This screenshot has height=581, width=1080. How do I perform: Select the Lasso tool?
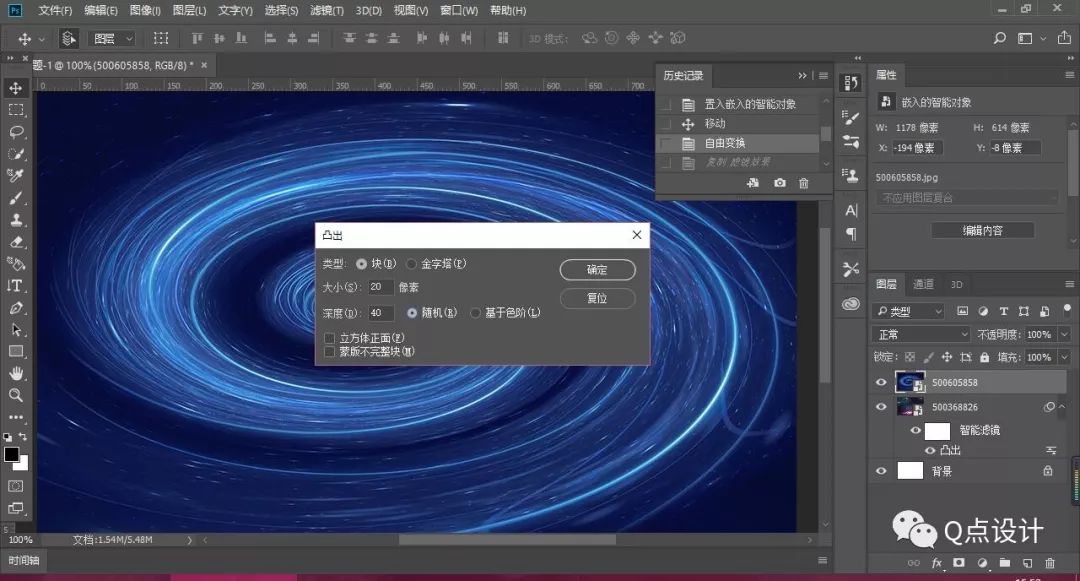[14, 131]
